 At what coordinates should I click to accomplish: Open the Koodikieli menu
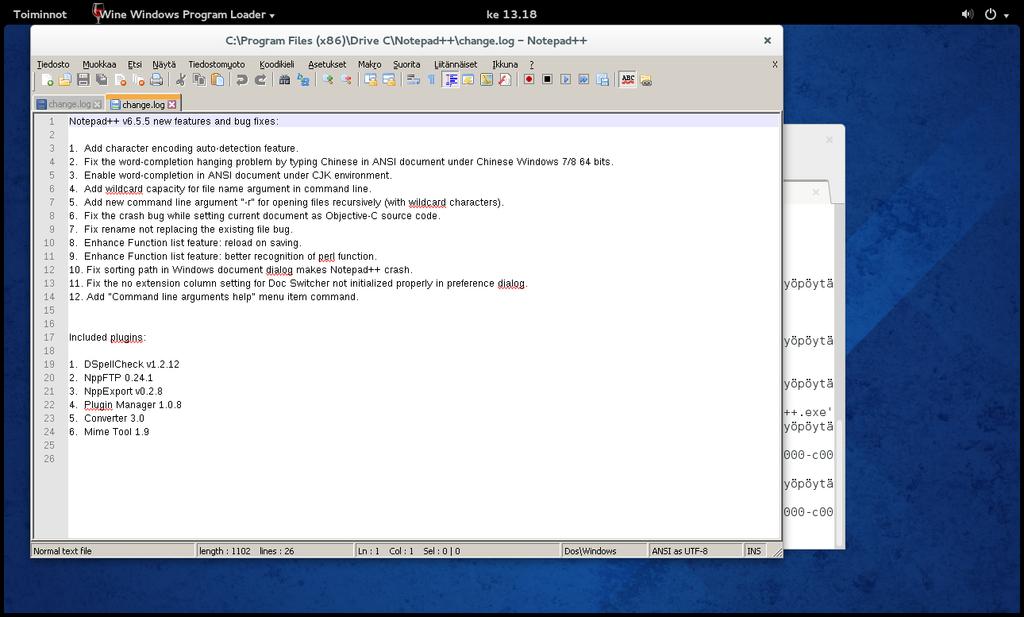click(x=277, y=64)
